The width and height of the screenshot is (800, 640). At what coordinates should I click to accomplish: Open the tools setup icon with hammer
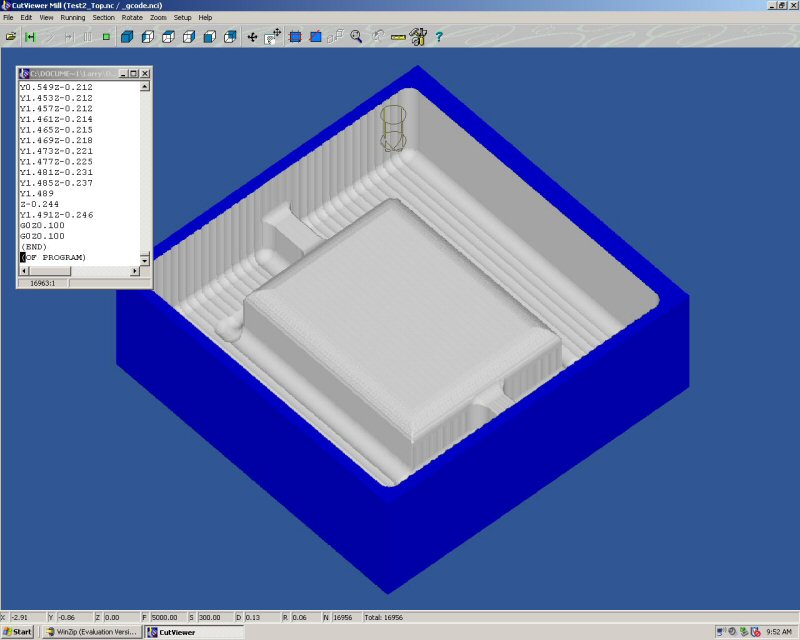pyautogui.click(x=418, y=37)
